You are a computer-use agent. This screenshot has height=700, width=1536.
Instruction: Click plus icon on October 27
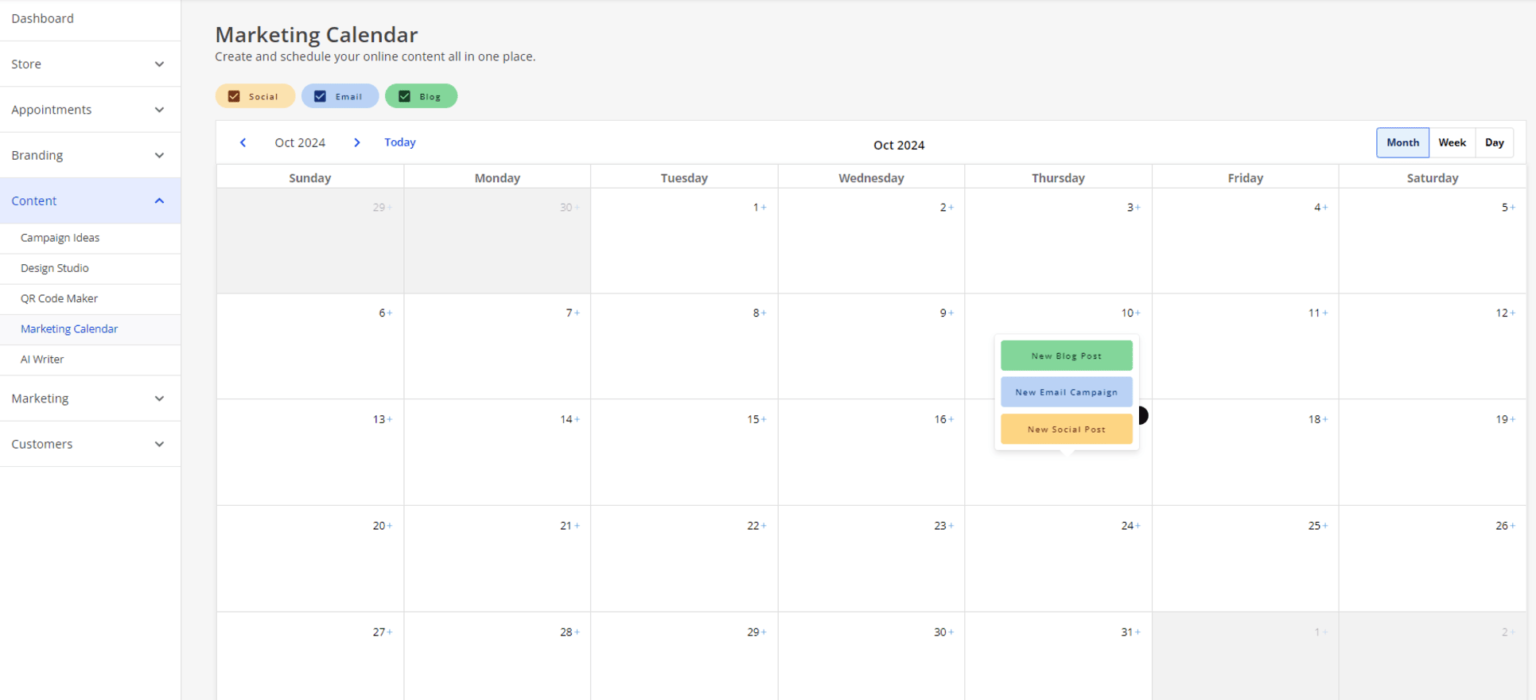point(390,632)
